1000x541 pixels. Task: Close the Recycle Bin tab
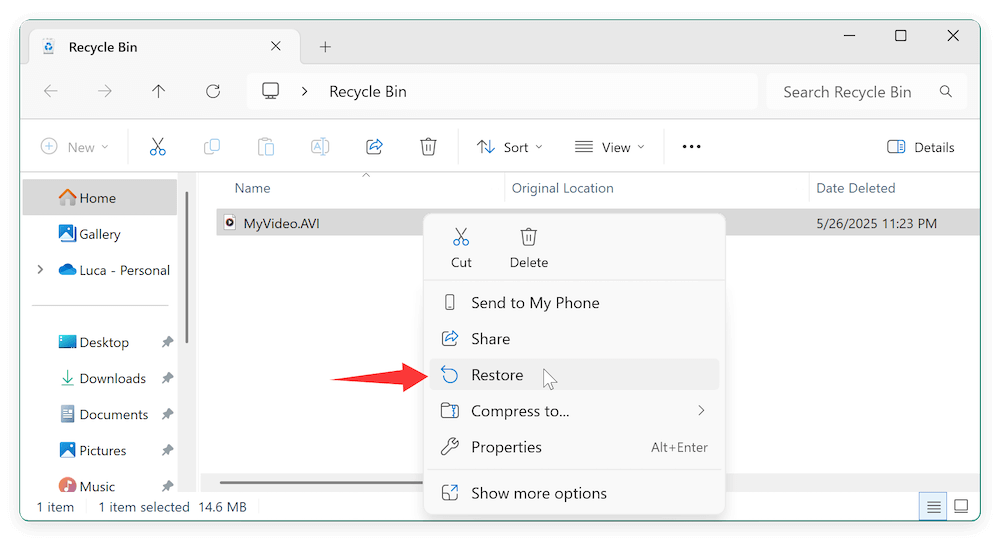click(x=276, y=46)
